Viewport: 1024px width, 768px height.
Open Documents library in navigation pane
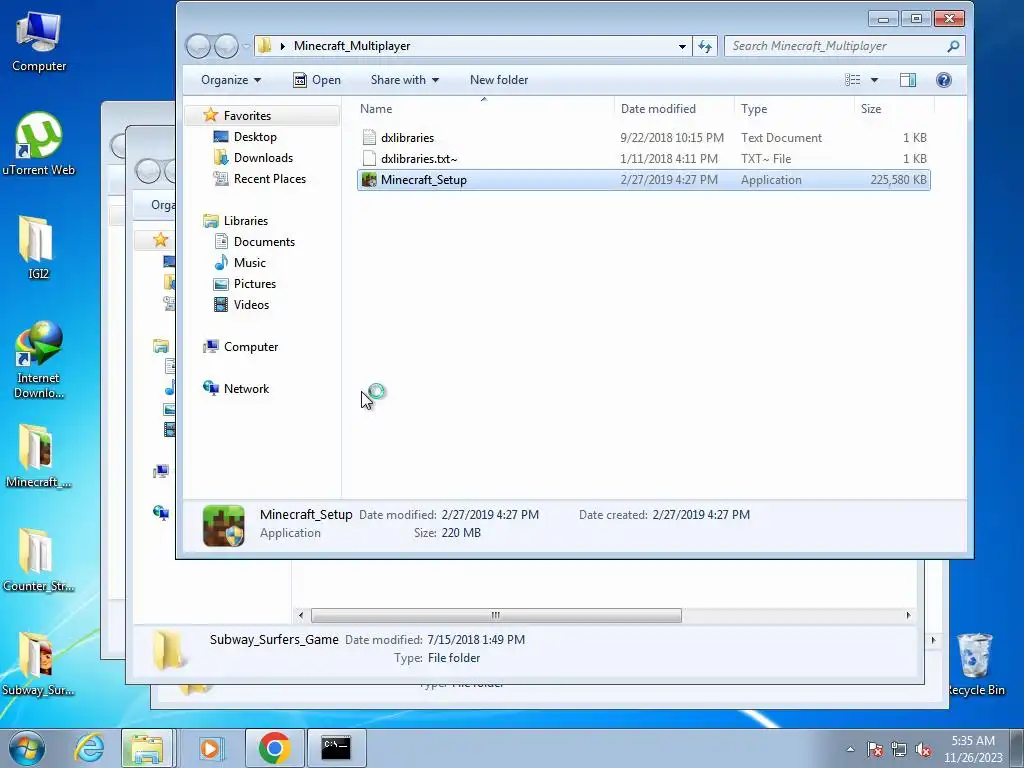(264, 242)
